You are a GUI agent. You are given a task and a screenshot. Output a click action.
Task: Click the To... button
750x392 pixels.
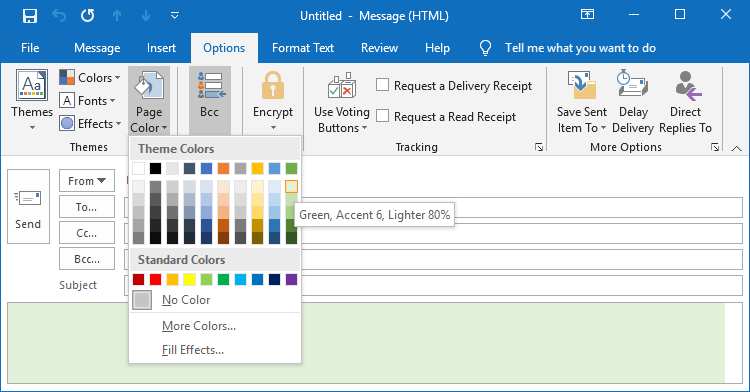87,207
